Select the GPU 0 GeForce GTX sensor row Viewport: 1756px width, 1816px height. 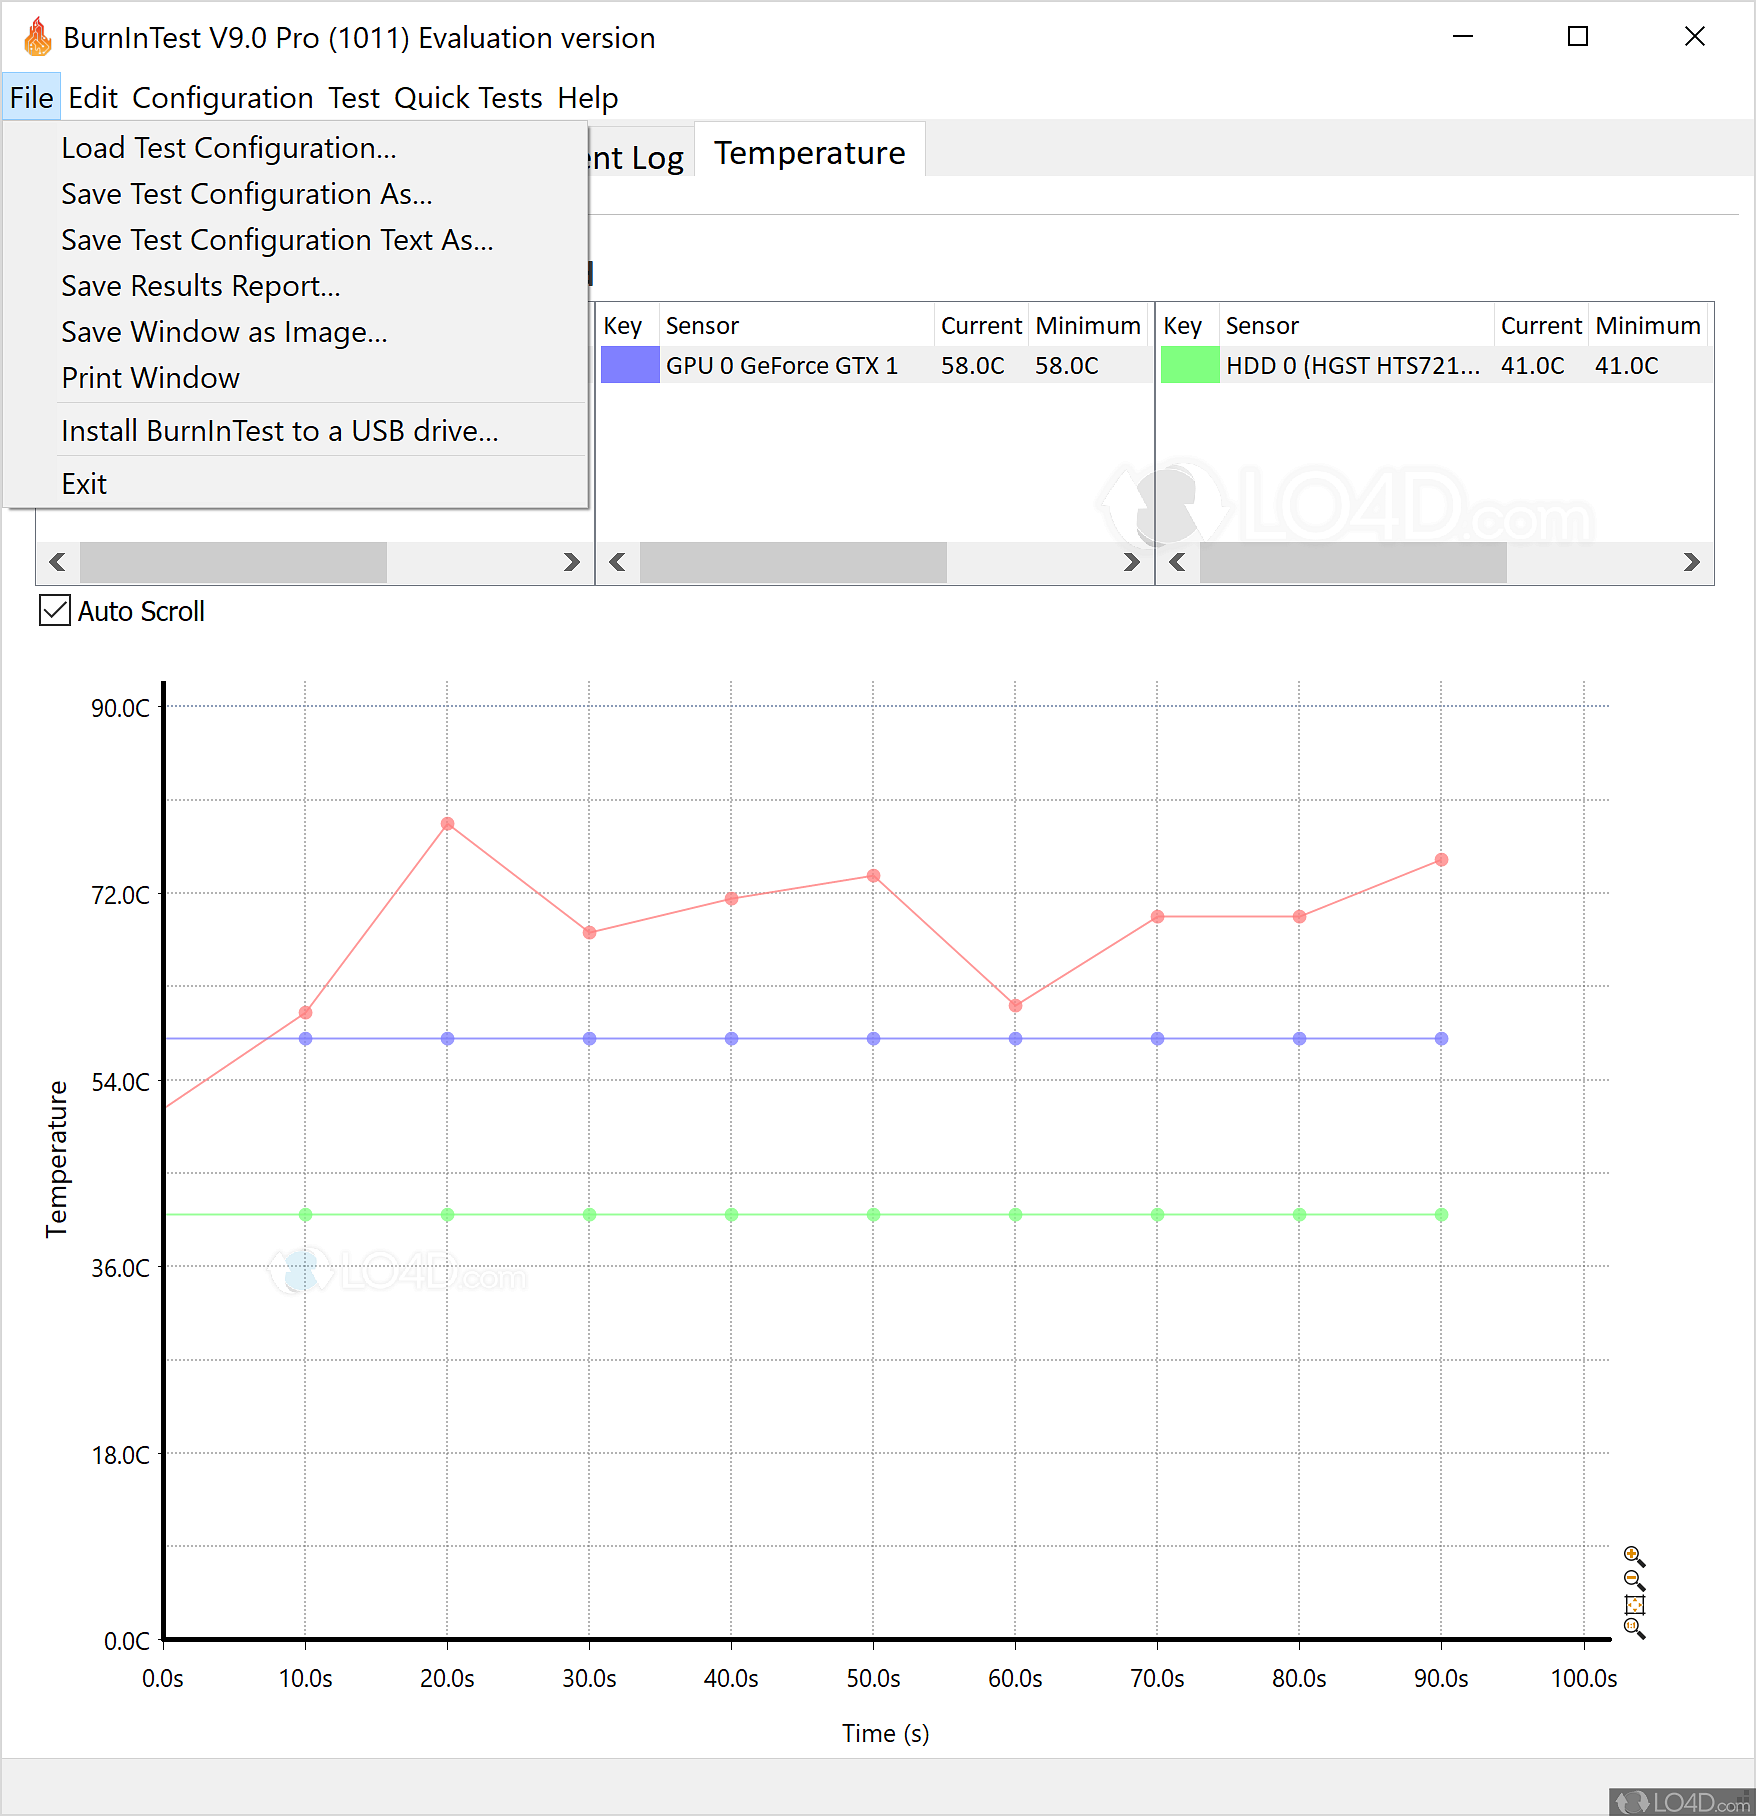point(783,365)
